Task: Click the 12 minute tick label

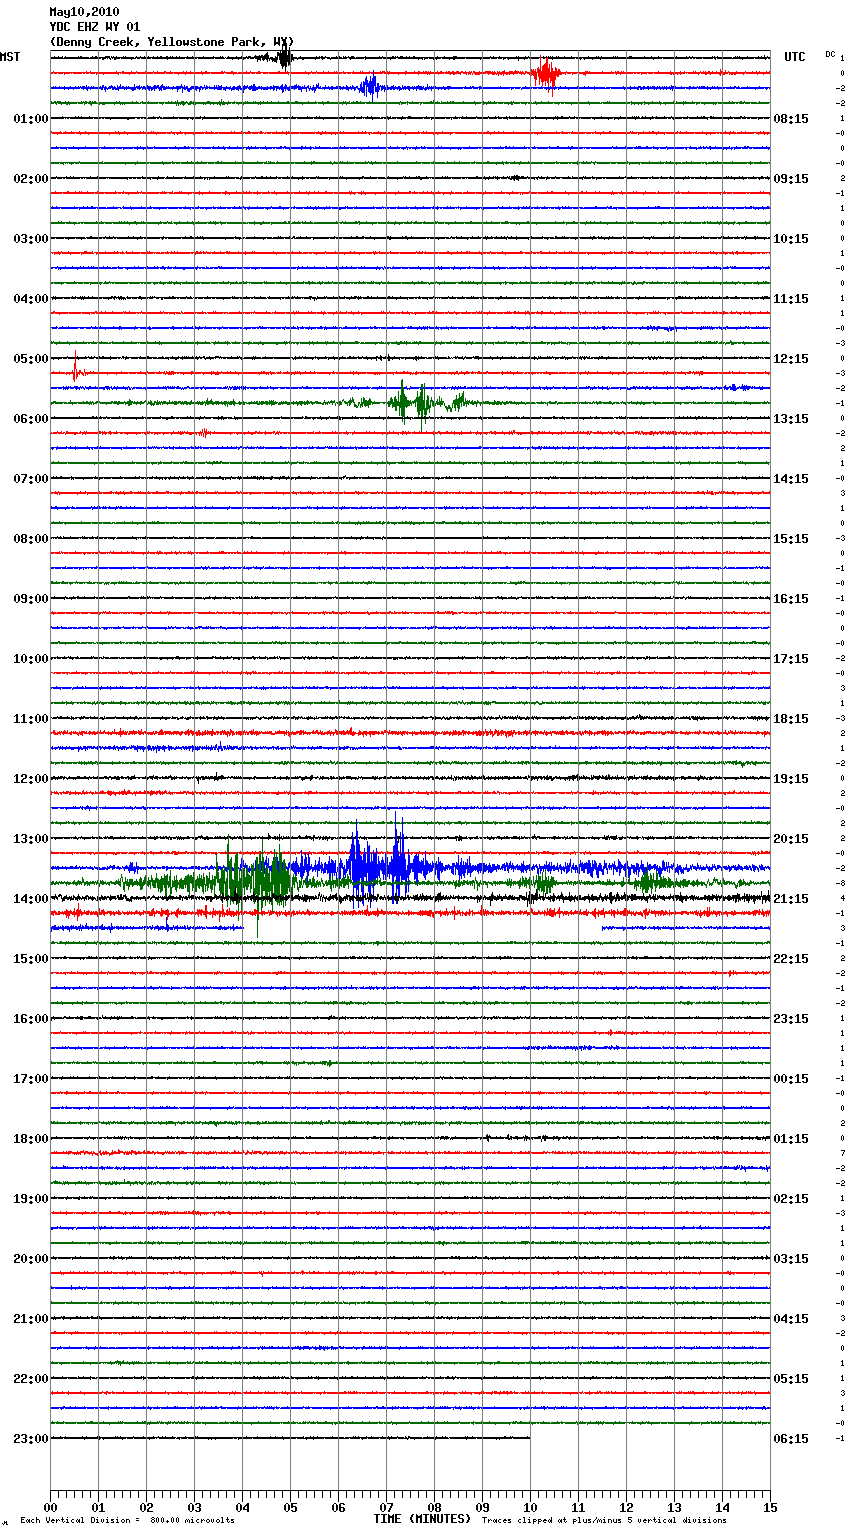Action: [x=626, y=1508]
